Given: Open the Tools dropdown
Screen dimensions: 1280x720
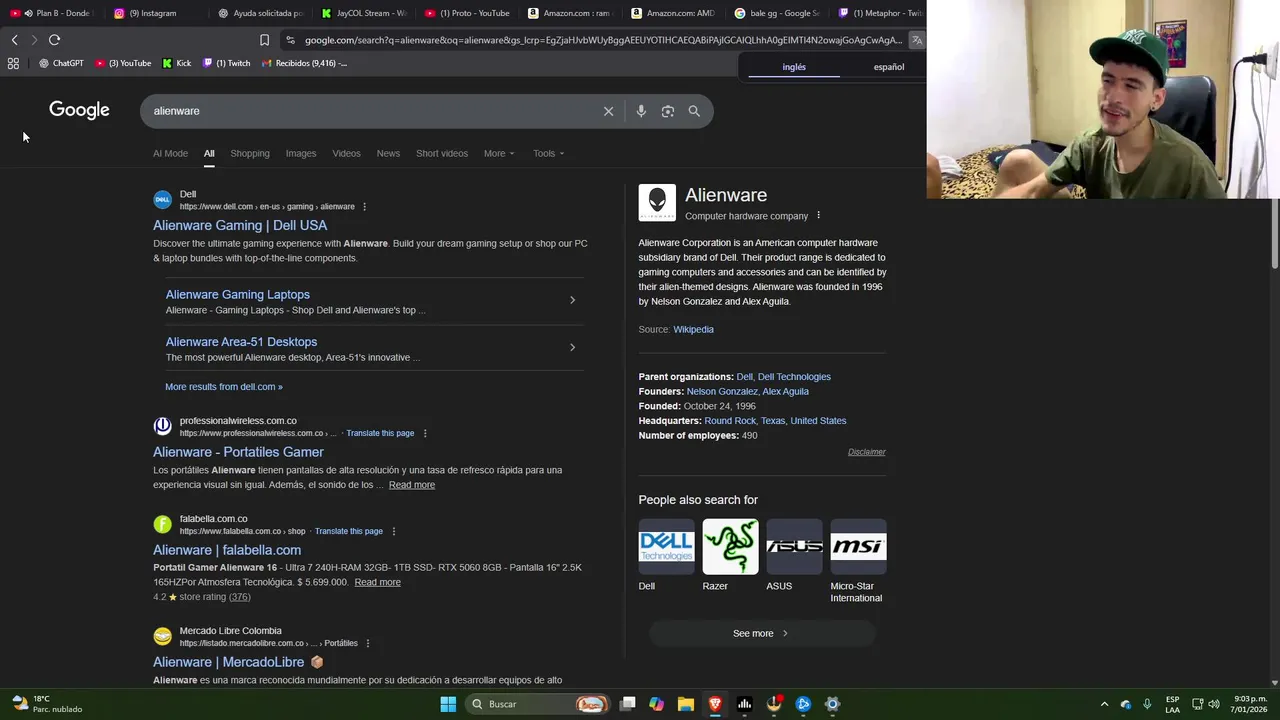Looking at the screenshot, I should click(x=548, y=153).
